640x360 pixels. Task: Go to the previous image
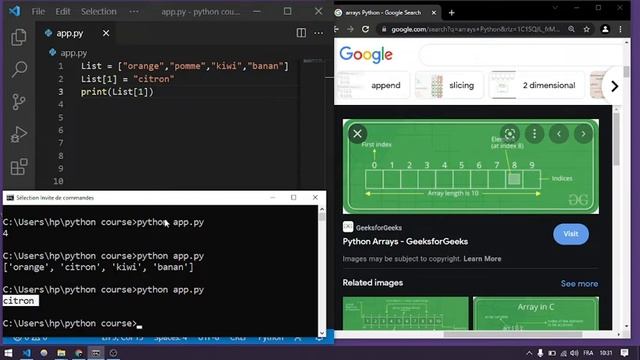pyautogui.click(x=559, y=133)
